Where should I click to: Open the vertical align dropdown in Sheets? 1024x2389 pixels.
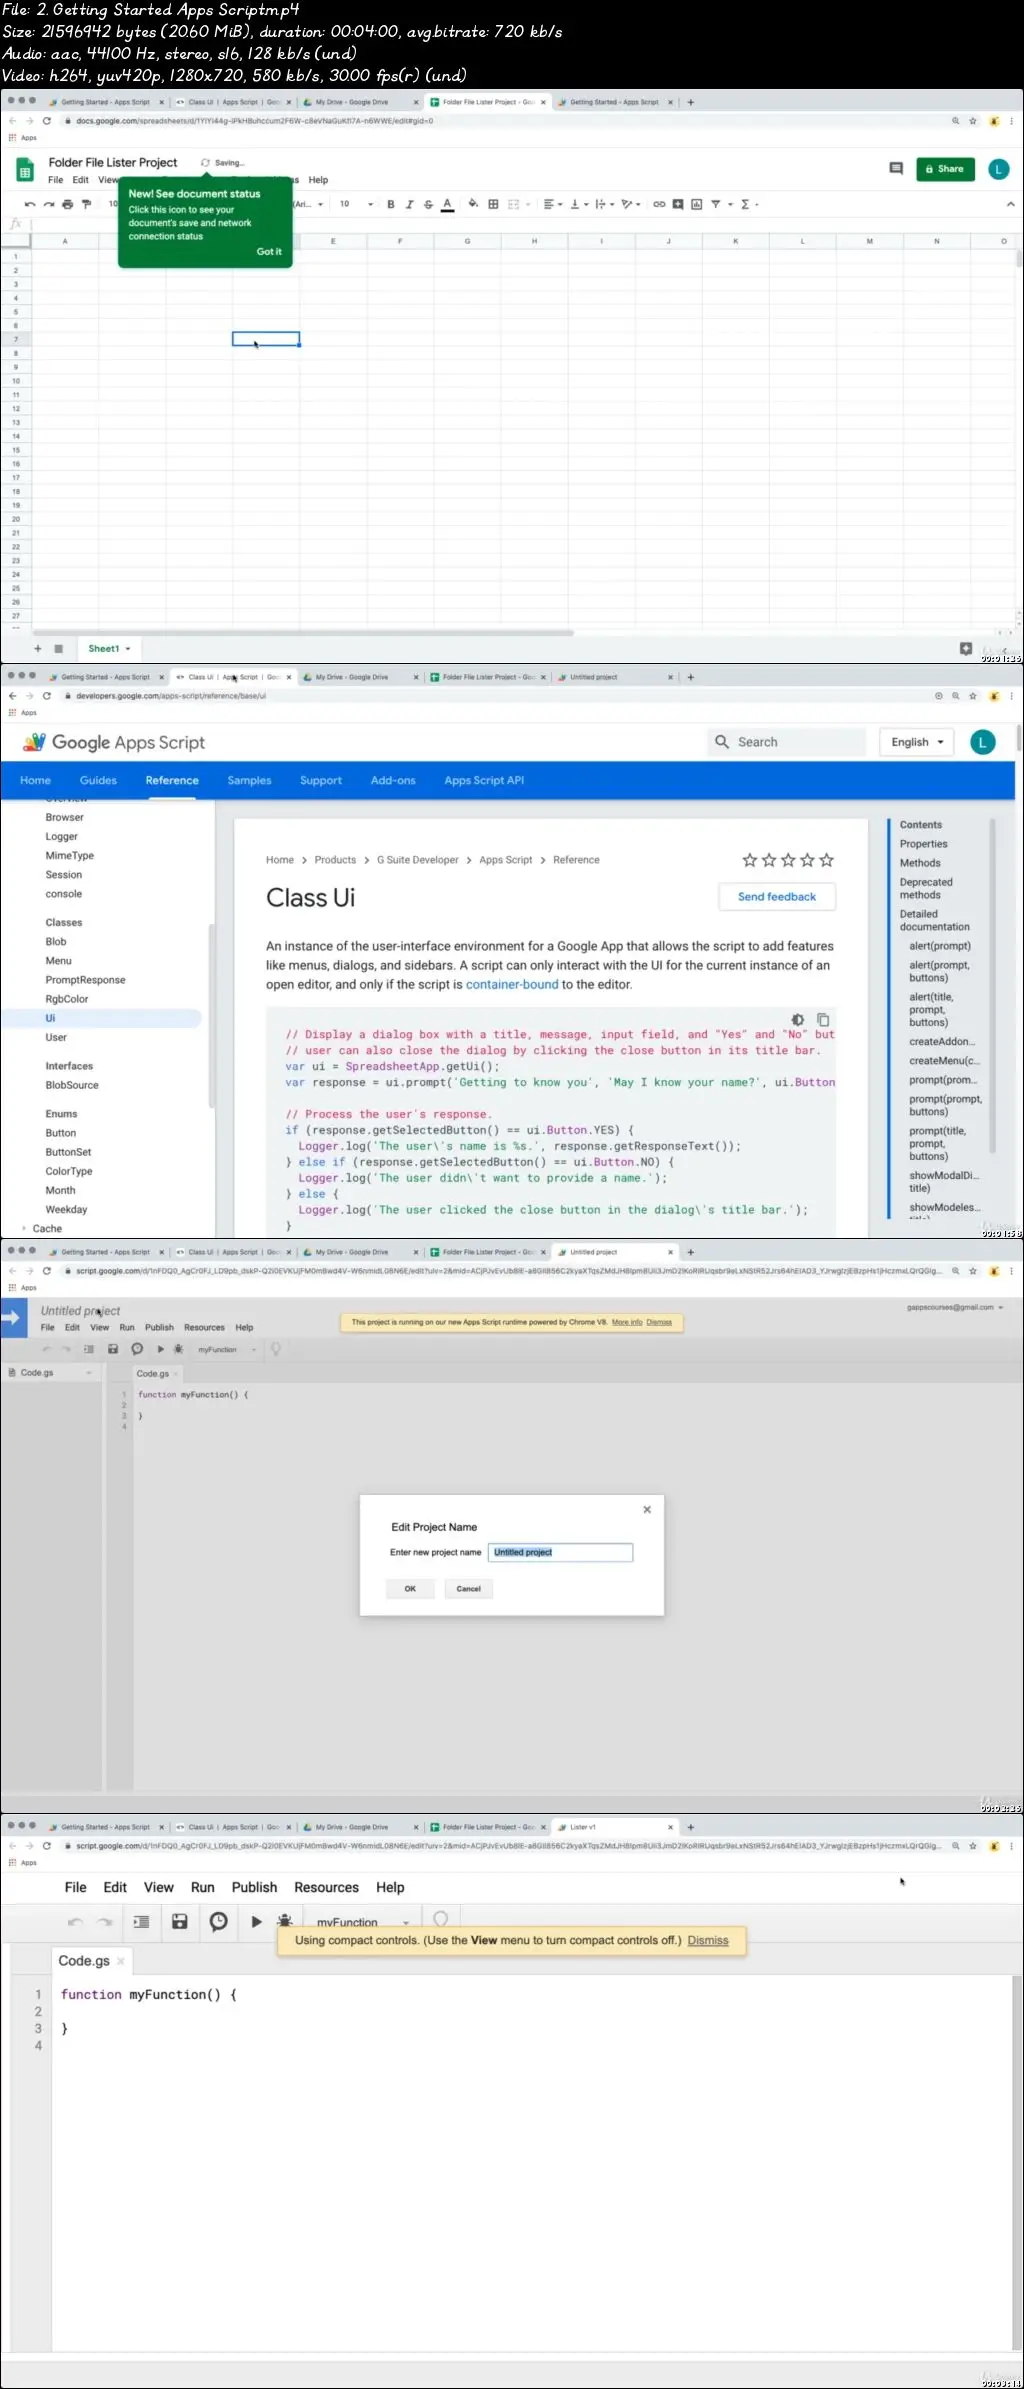click(x=579, y=204)
